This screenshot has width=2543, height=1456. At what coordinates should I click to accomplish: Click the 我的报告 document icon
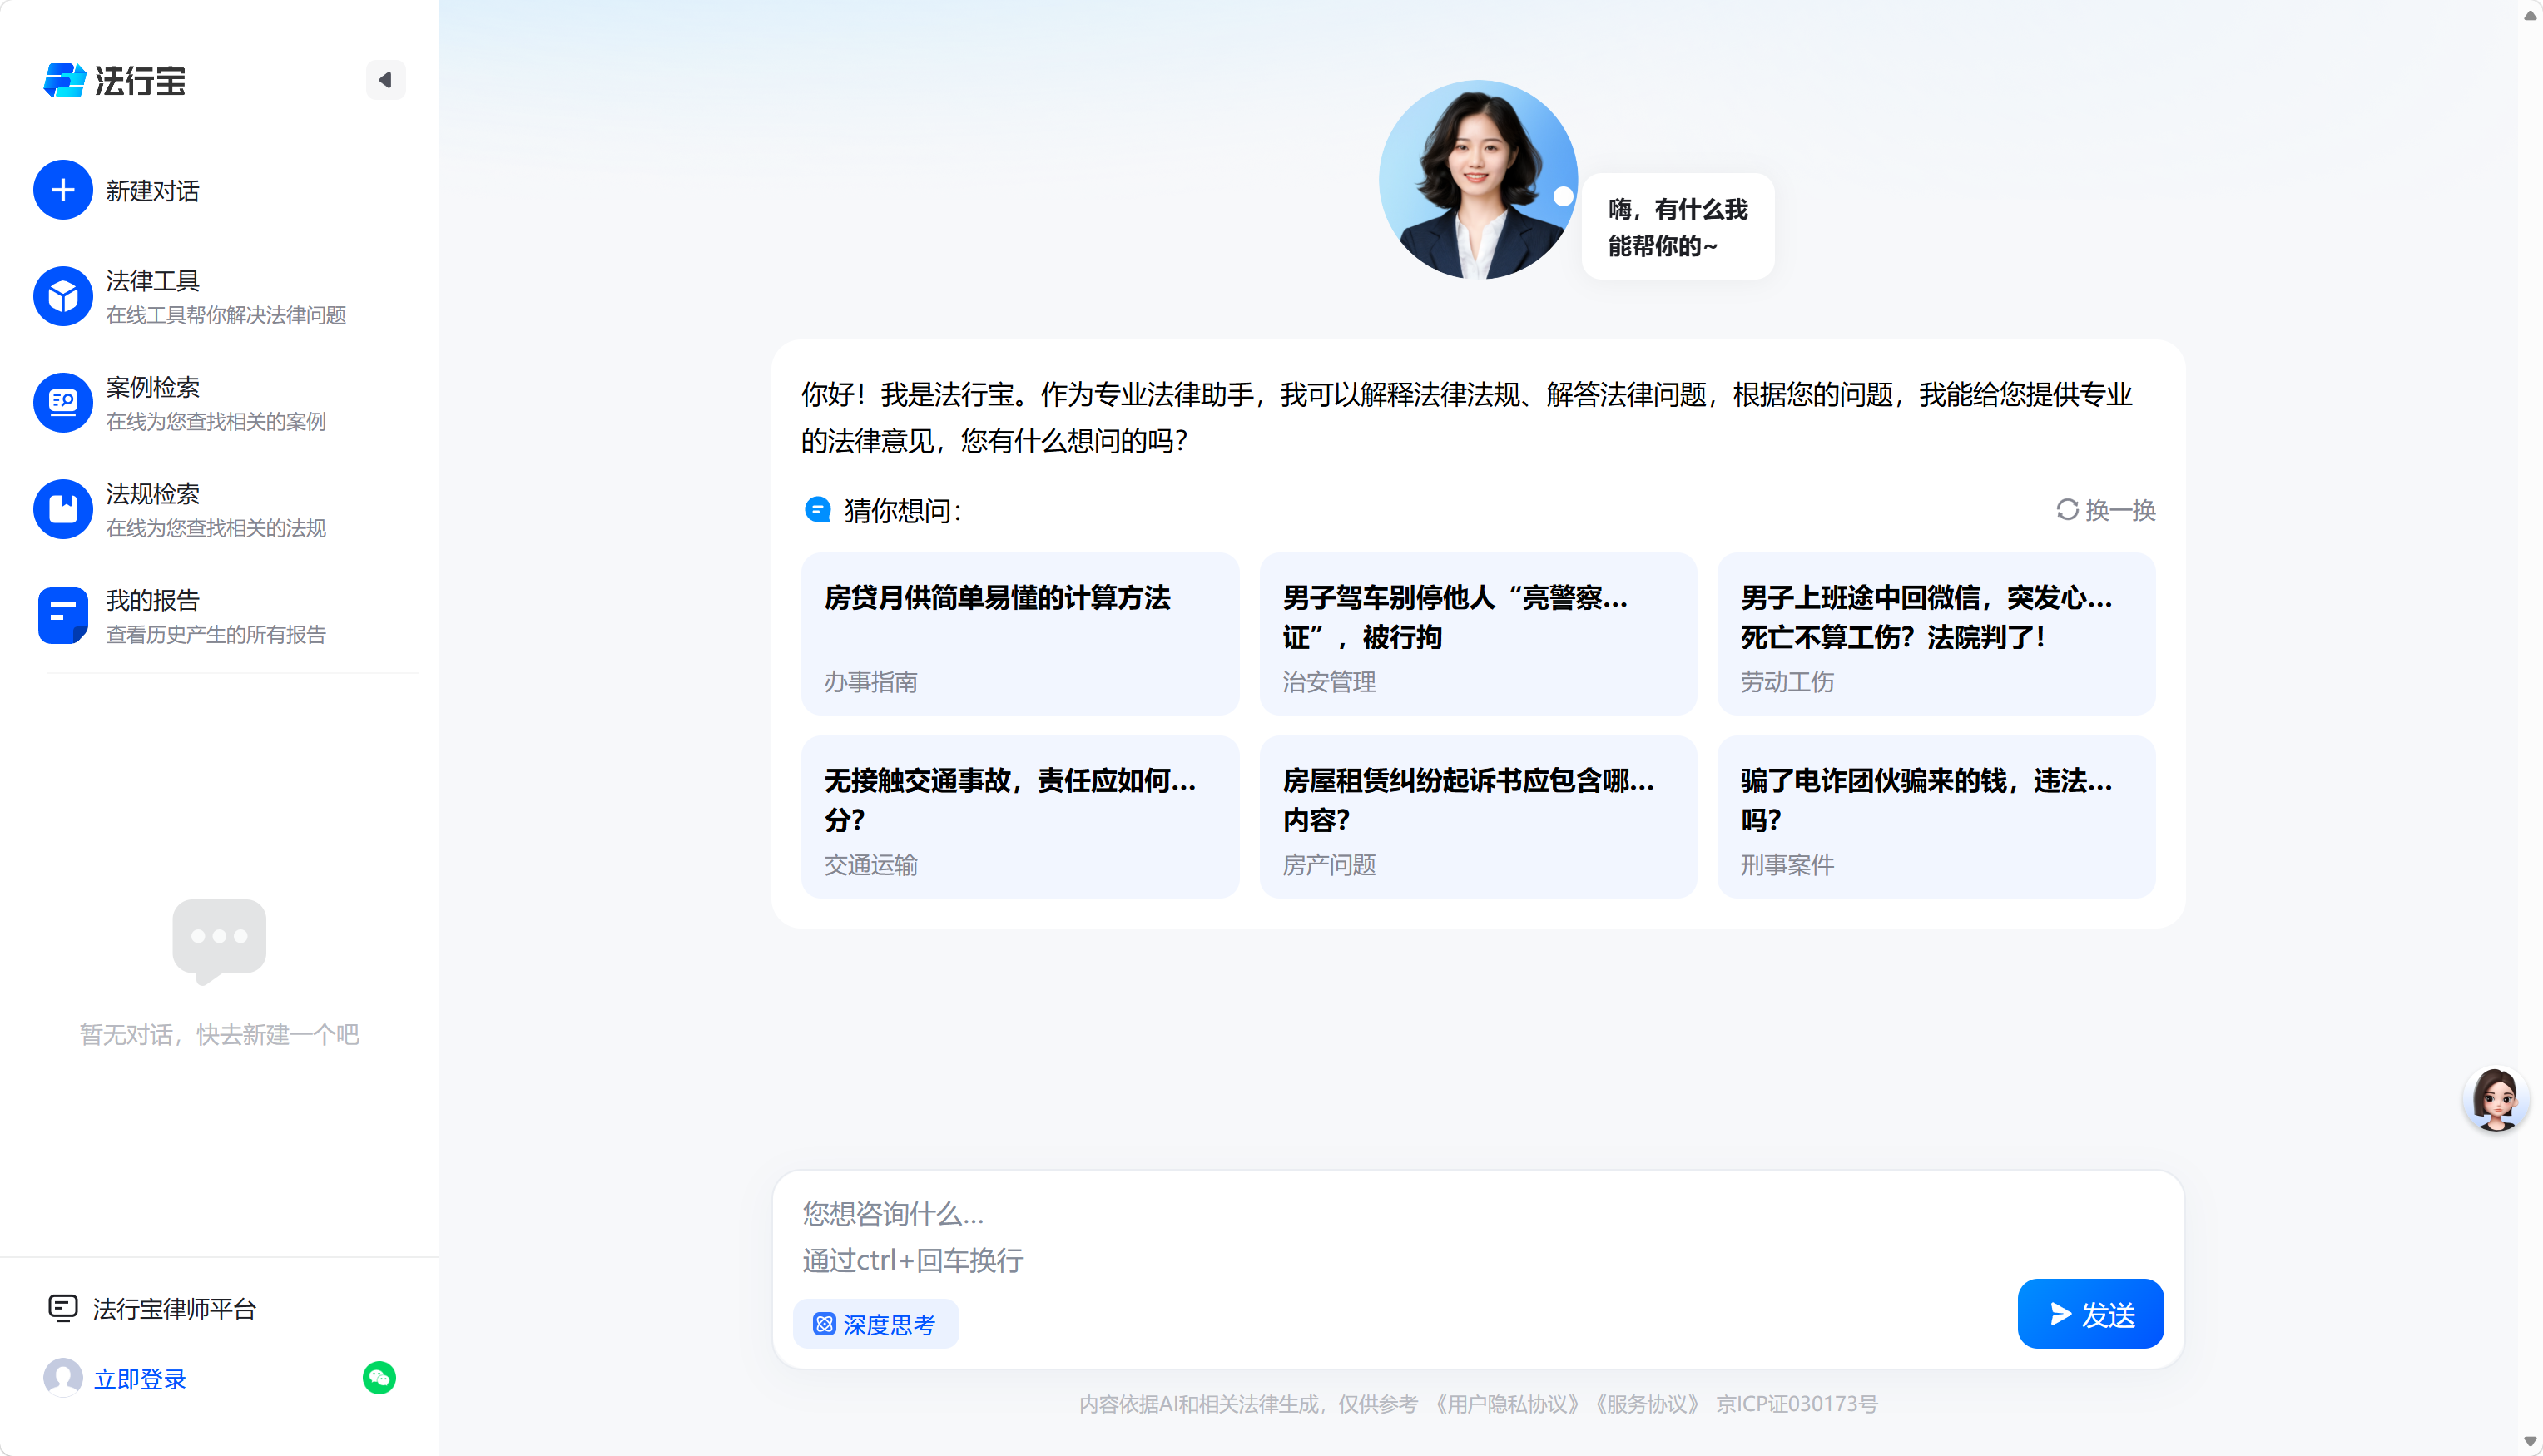63,615
